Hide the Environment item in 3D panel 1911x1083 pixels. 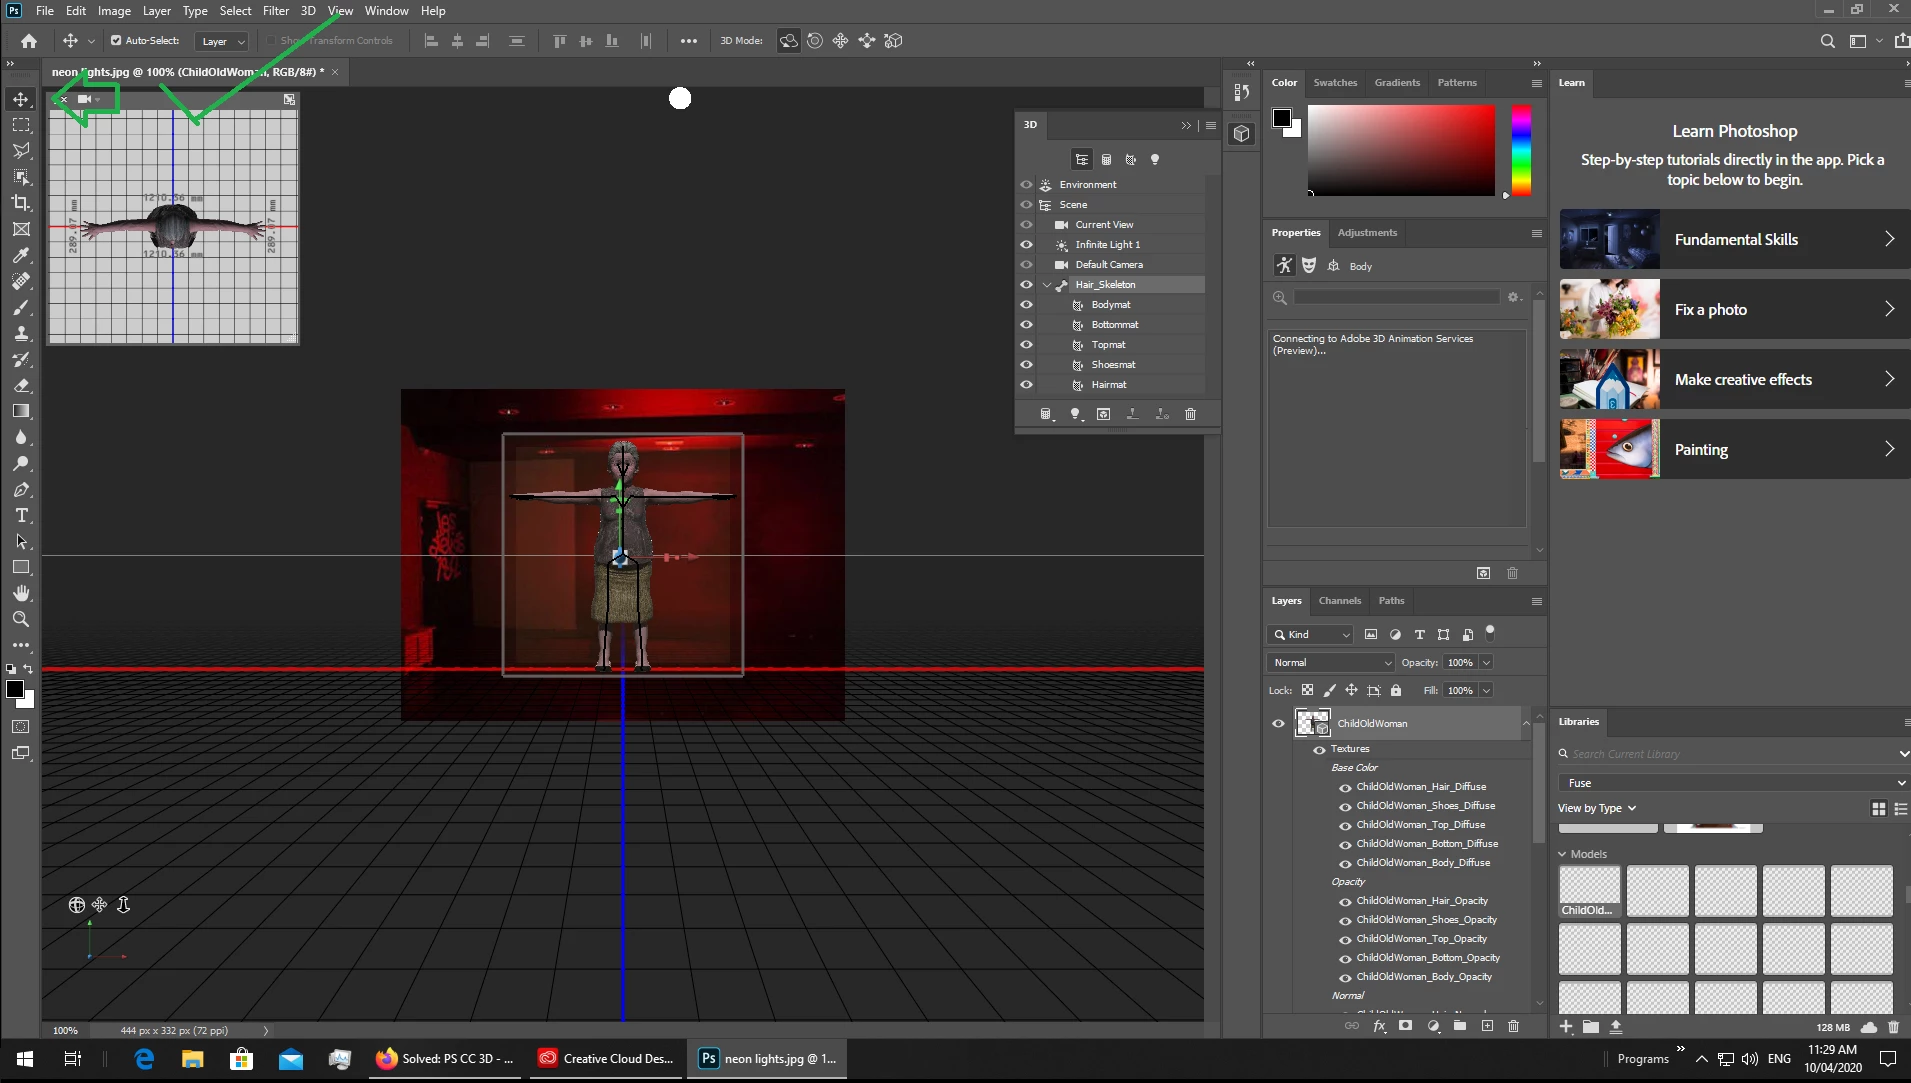coord(1026,185)
